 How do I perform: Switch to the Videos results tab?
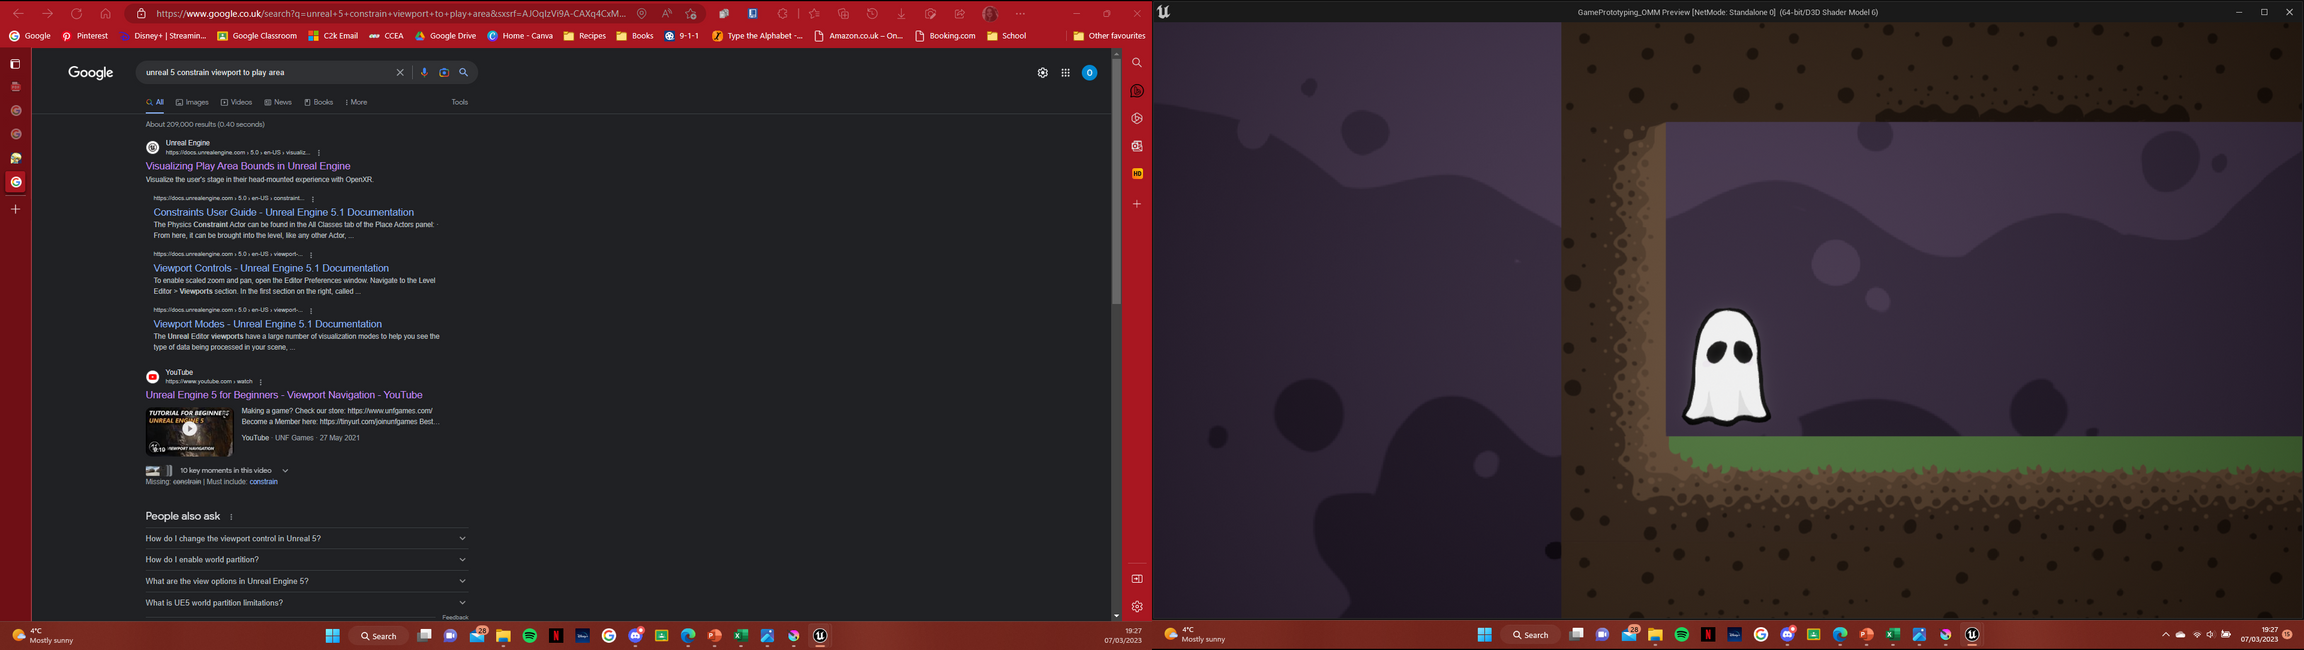[237, 102]
